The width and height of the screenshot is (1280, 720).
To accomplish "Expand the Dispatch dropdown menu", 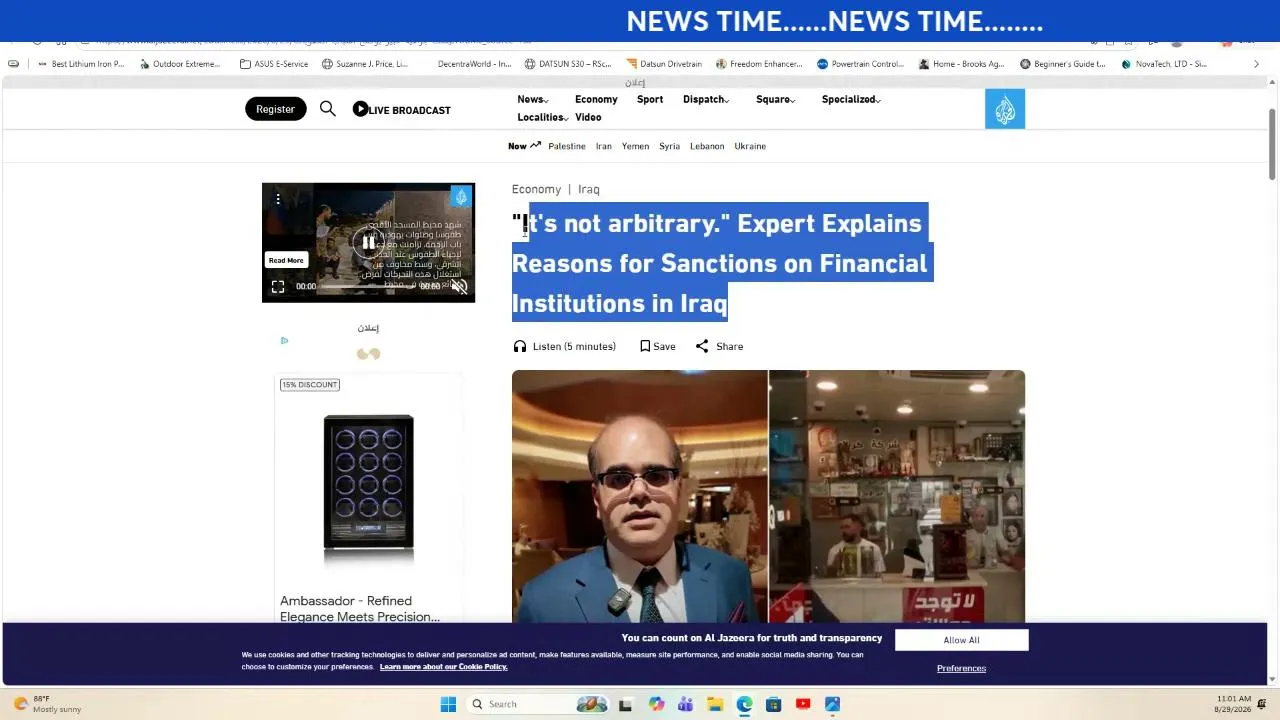I will click(706, 99).
